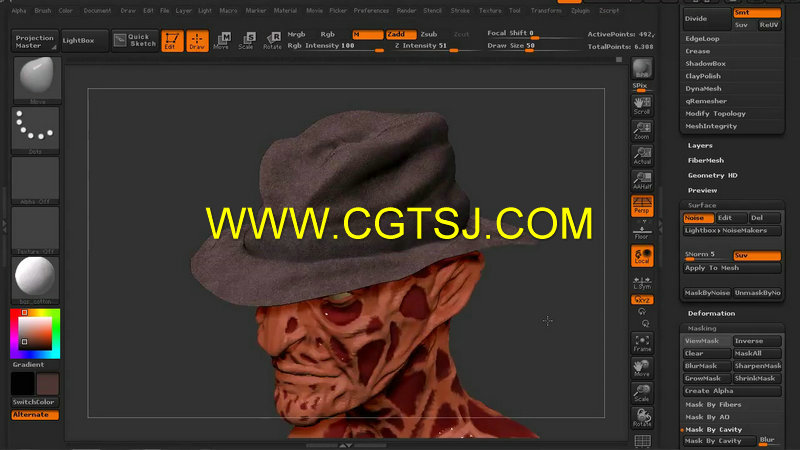Image resolution: width=800 pixels, height=450 pixels.
Task: Click Apply To Mesh button
Action: pyautogui.click(x=732, y=268)
